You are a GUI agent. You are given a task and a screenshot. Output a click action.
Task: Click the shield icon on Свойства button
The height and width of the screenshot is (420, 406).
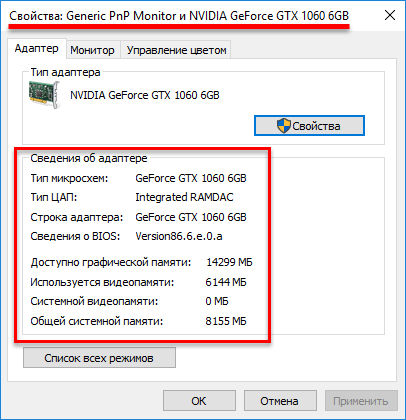(x=284, y=126)
